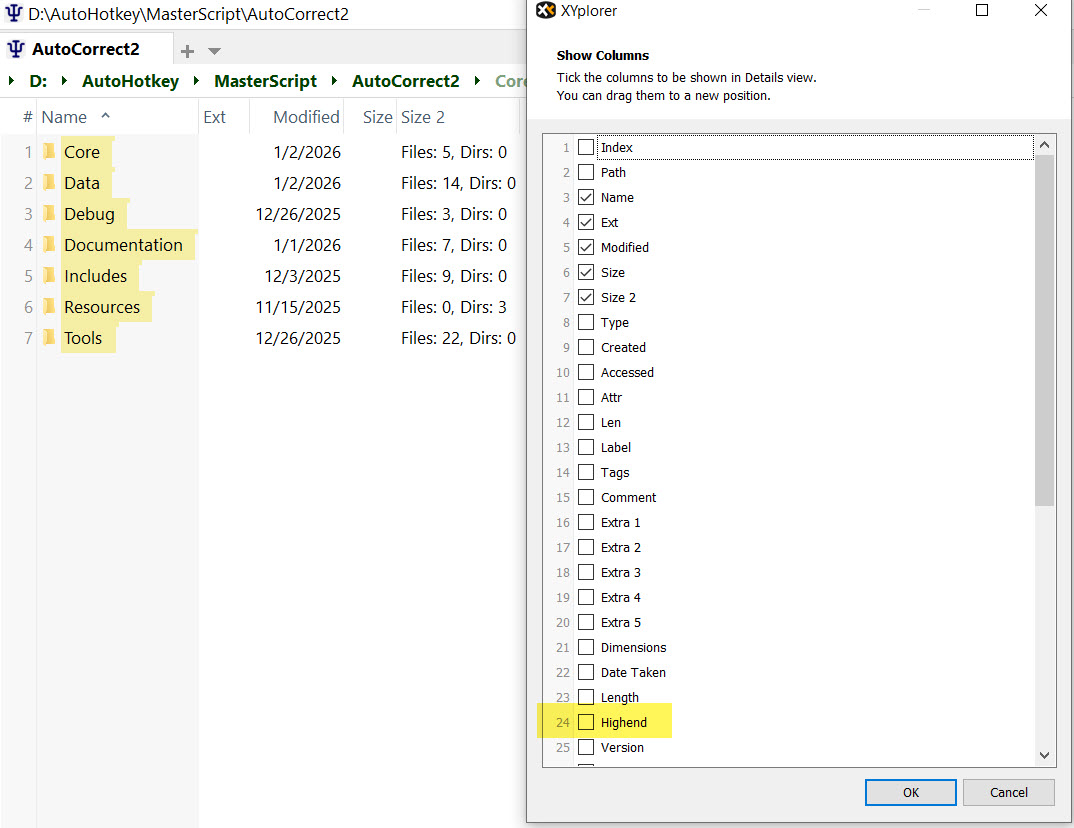
Task: Click the column list scroll down arrow
Action: (1044, 756)
